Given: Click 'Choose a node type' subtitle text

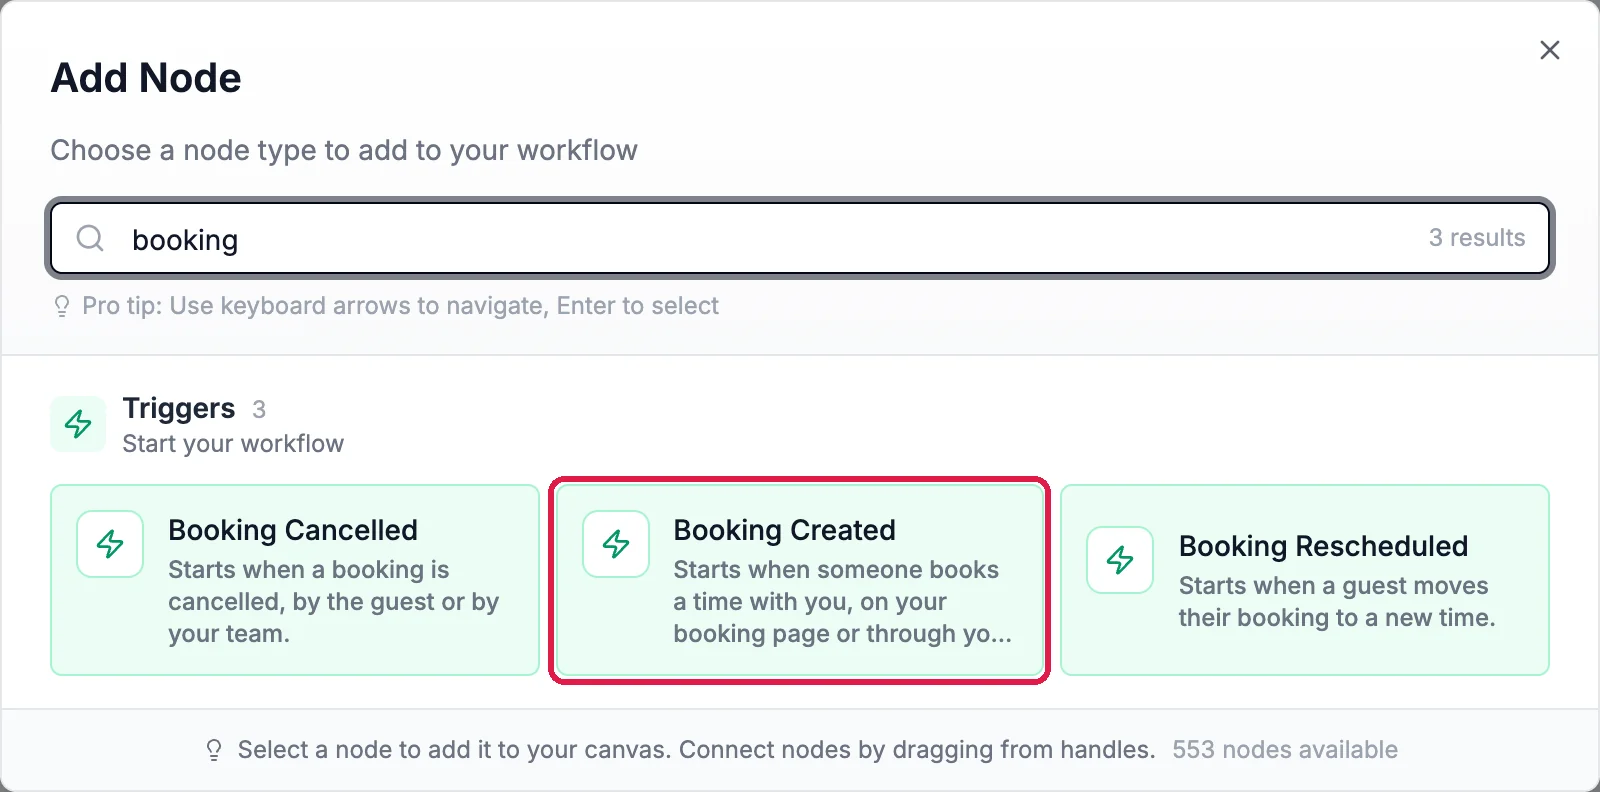Looking at the screenshot, I should tap(344, 150).
